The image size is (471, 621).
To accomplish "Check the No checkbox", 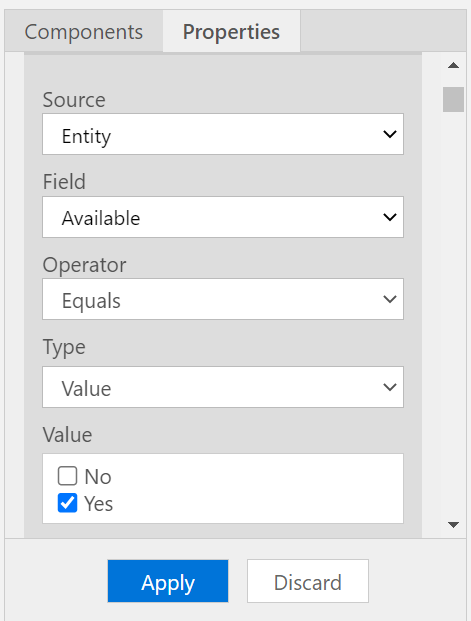I will pyautogui.click(x=67, y=476).
